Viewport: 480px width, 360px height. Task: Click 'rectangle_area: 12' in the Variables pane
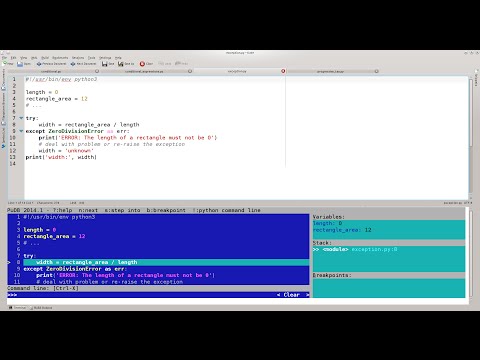click(x=342, y=230)
